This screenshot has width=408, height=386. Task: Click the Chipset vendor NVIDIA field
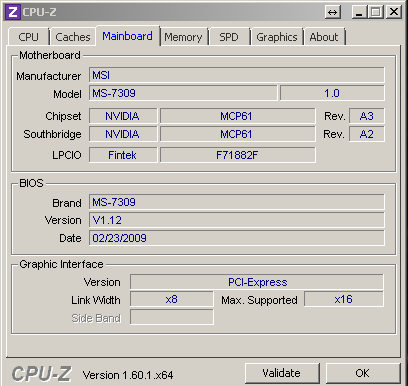click(123, 116)
